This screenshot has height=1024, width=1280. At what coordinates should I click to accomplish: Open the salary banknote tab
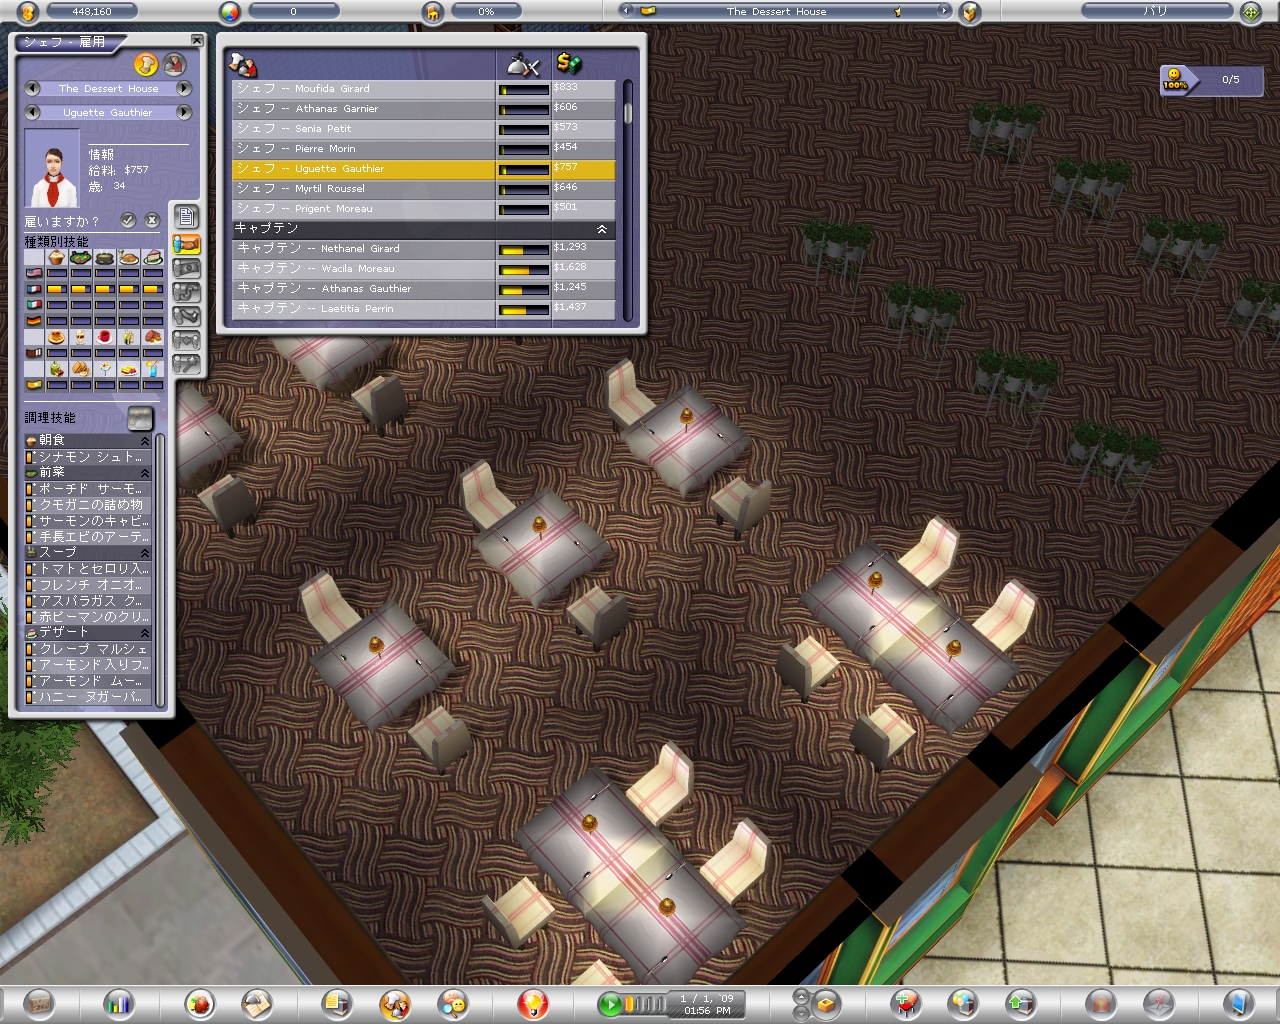point(187,268)
